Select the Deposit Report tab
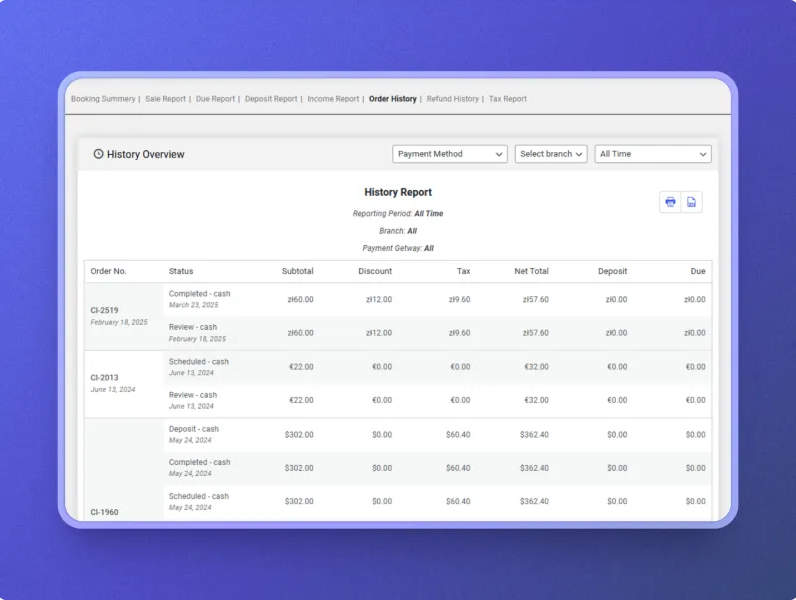The height and width of the screenshot is (600, 796). (x=271, y=99)
